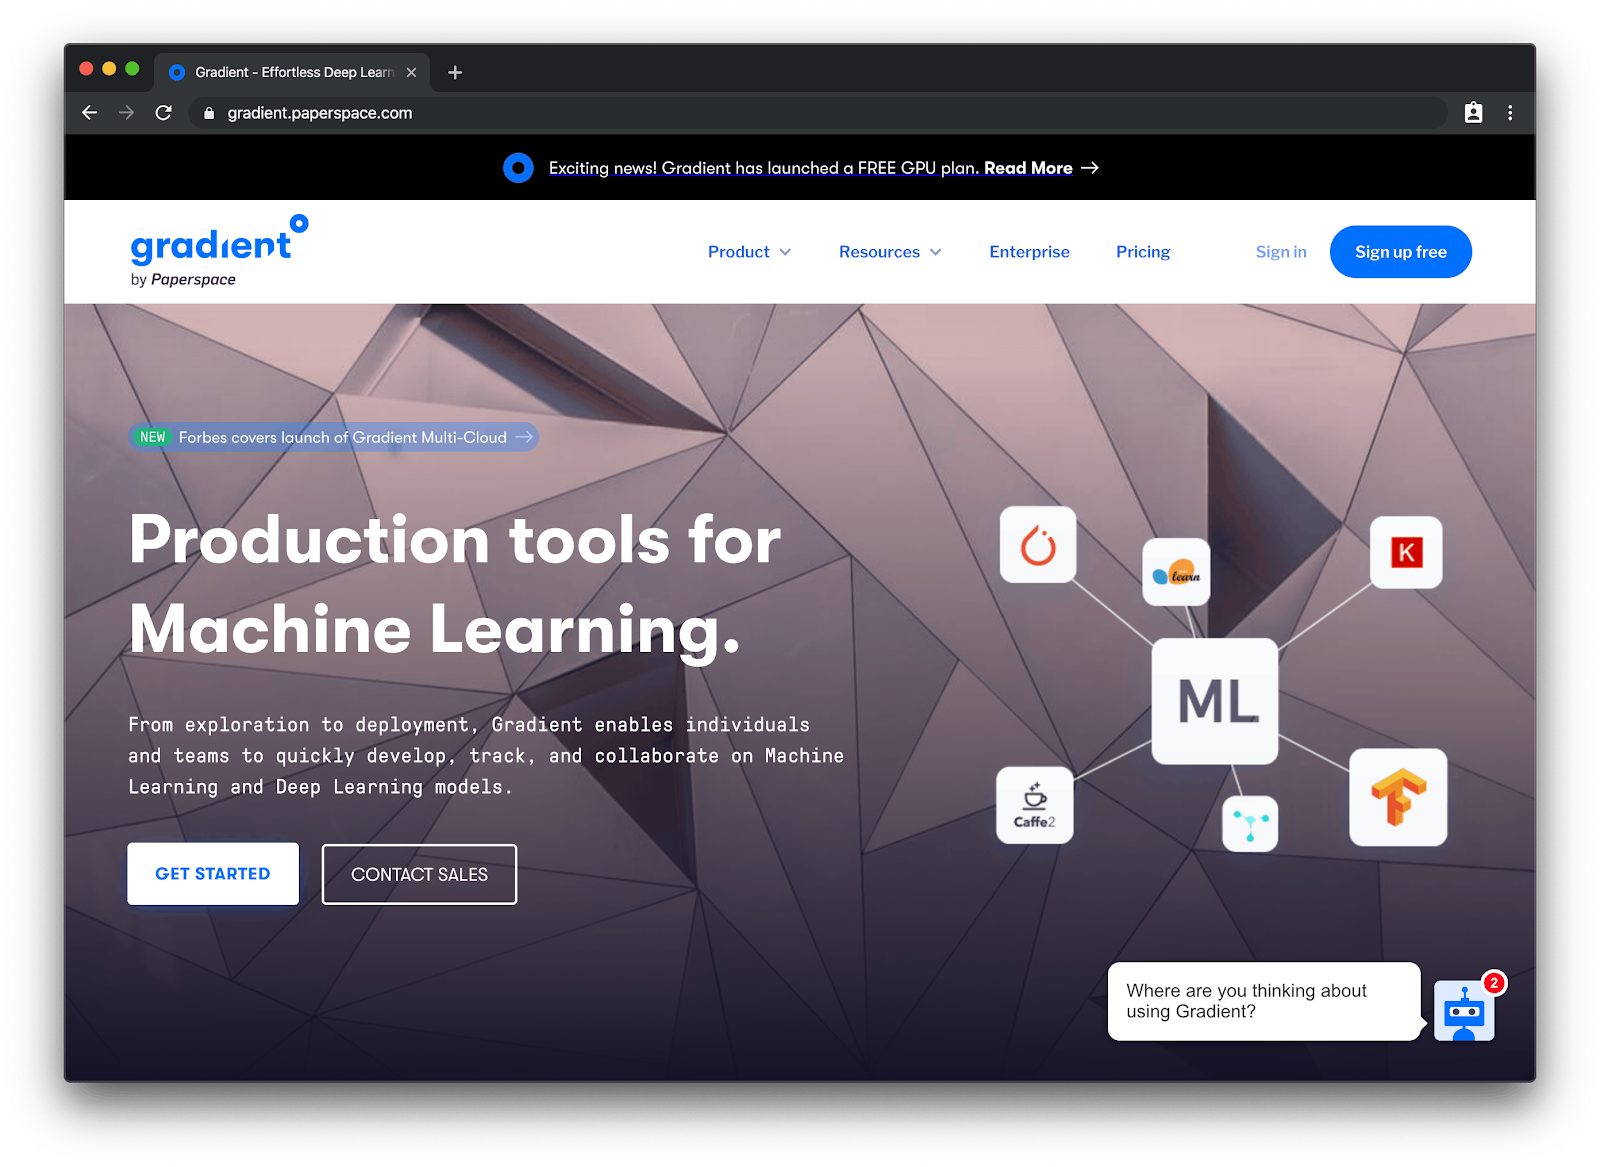The image size is (1600, 1167).
Task: Click the GET STARTED button
Action: 213,874
